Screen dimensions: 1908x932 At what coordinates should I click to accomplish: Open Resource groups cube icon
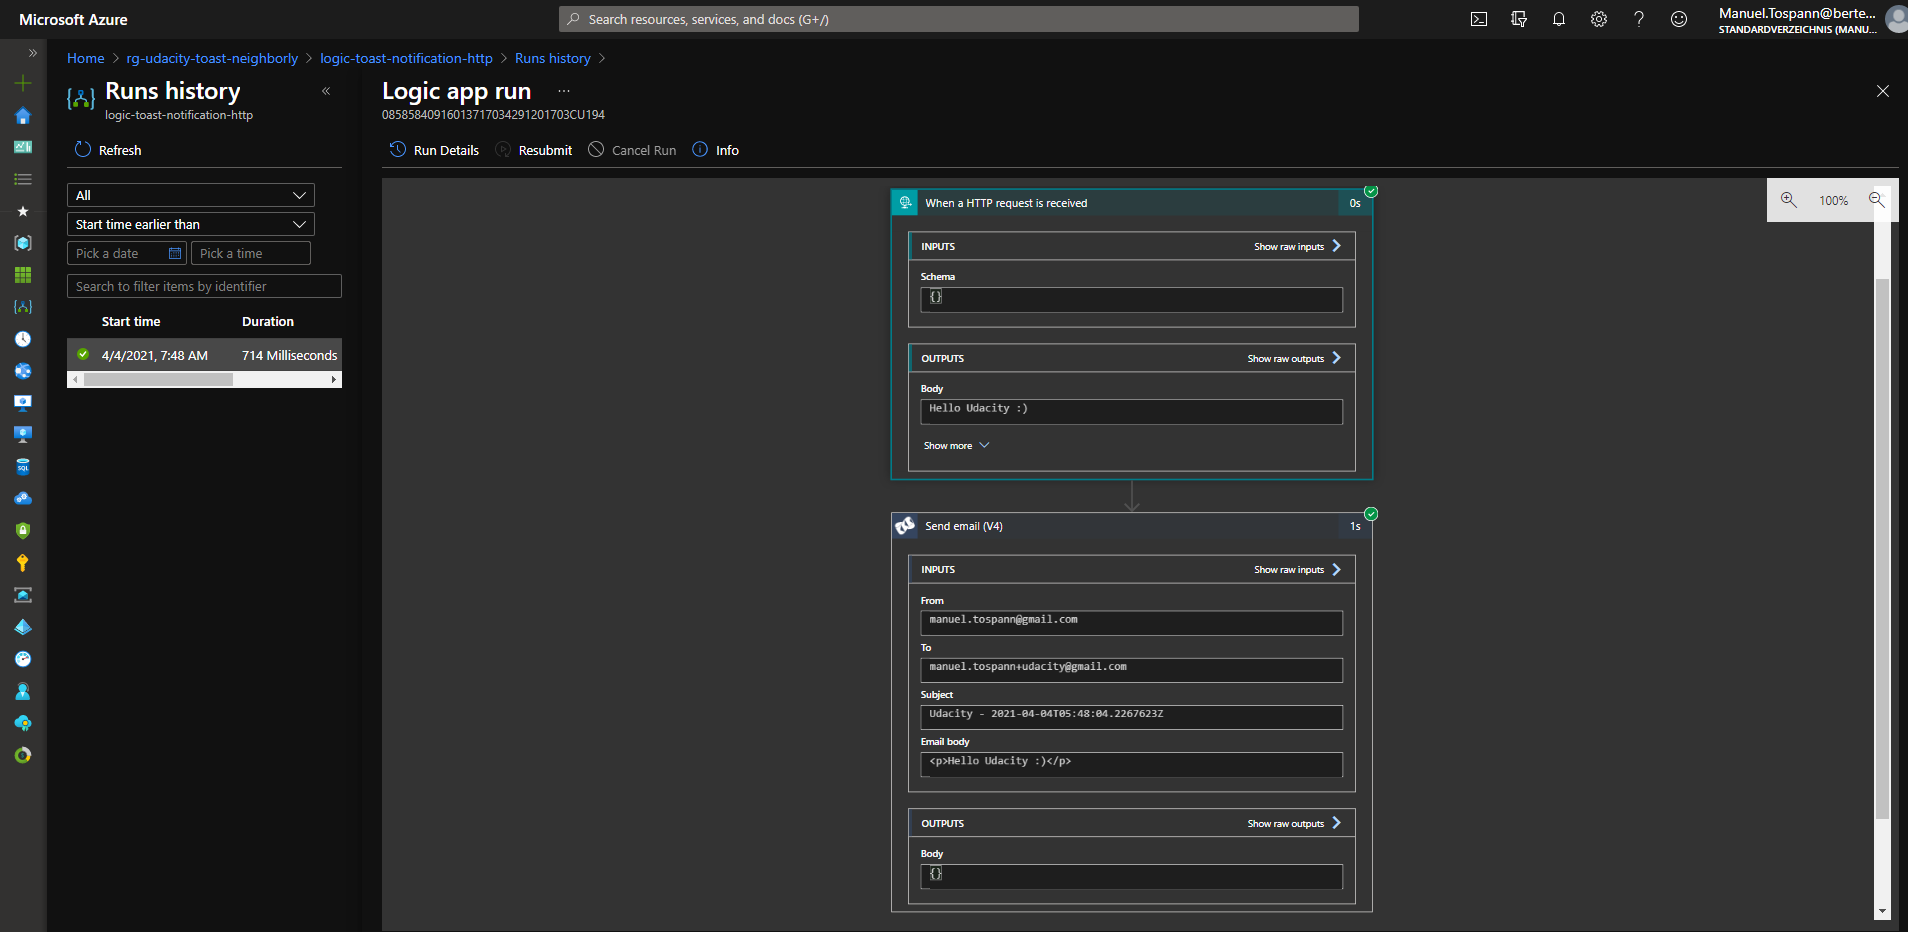(x=23, y=243)
